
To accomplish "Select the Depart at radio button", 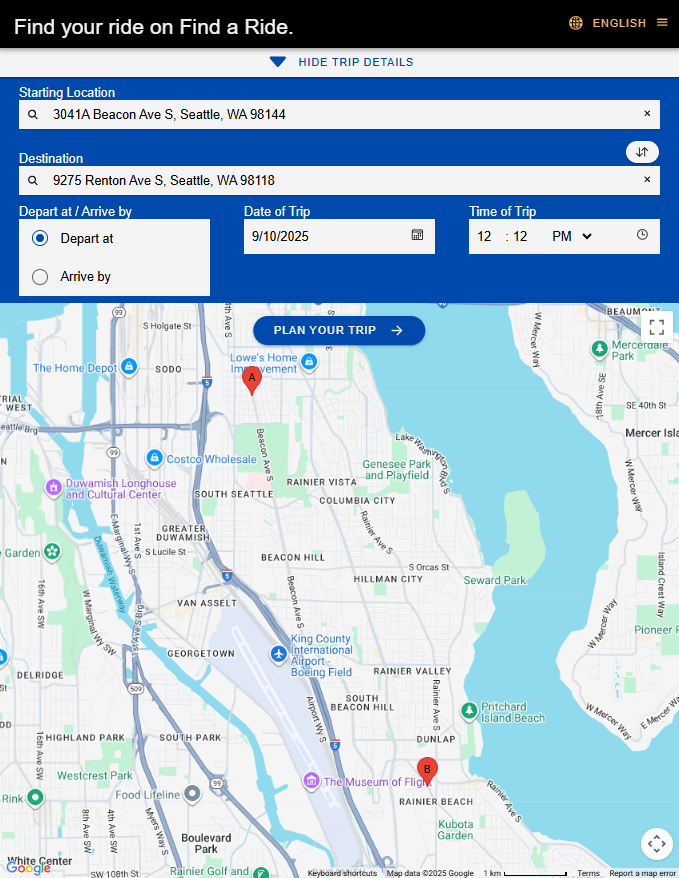I will tap(40, 239).
